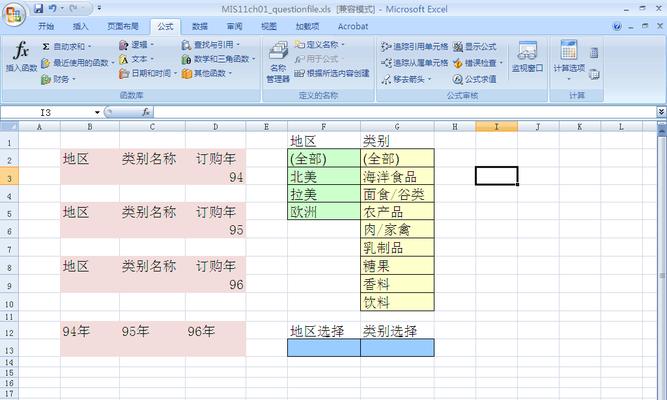The height and width of the screenshot is (400, 667).
Task: Open the quick access toolbar customize arrow
Action: point(99,8)
